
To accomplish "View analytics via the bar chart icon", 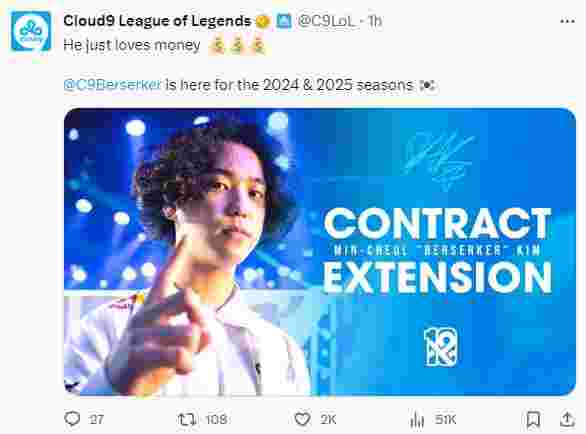I will click(x=417, y=419).
